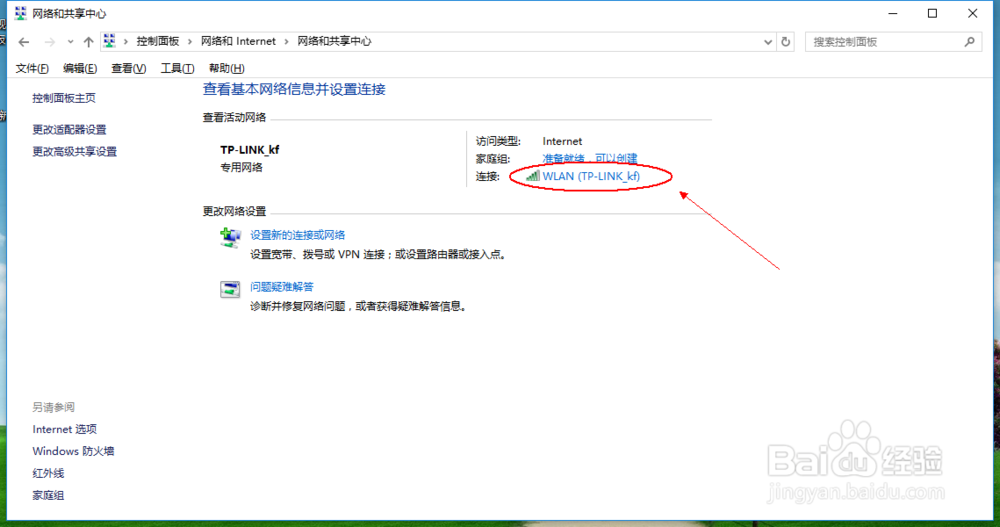Click 网络和共享中心 breadcrumb
This screenshot has width=1000, height=527.
click(334, 41)
